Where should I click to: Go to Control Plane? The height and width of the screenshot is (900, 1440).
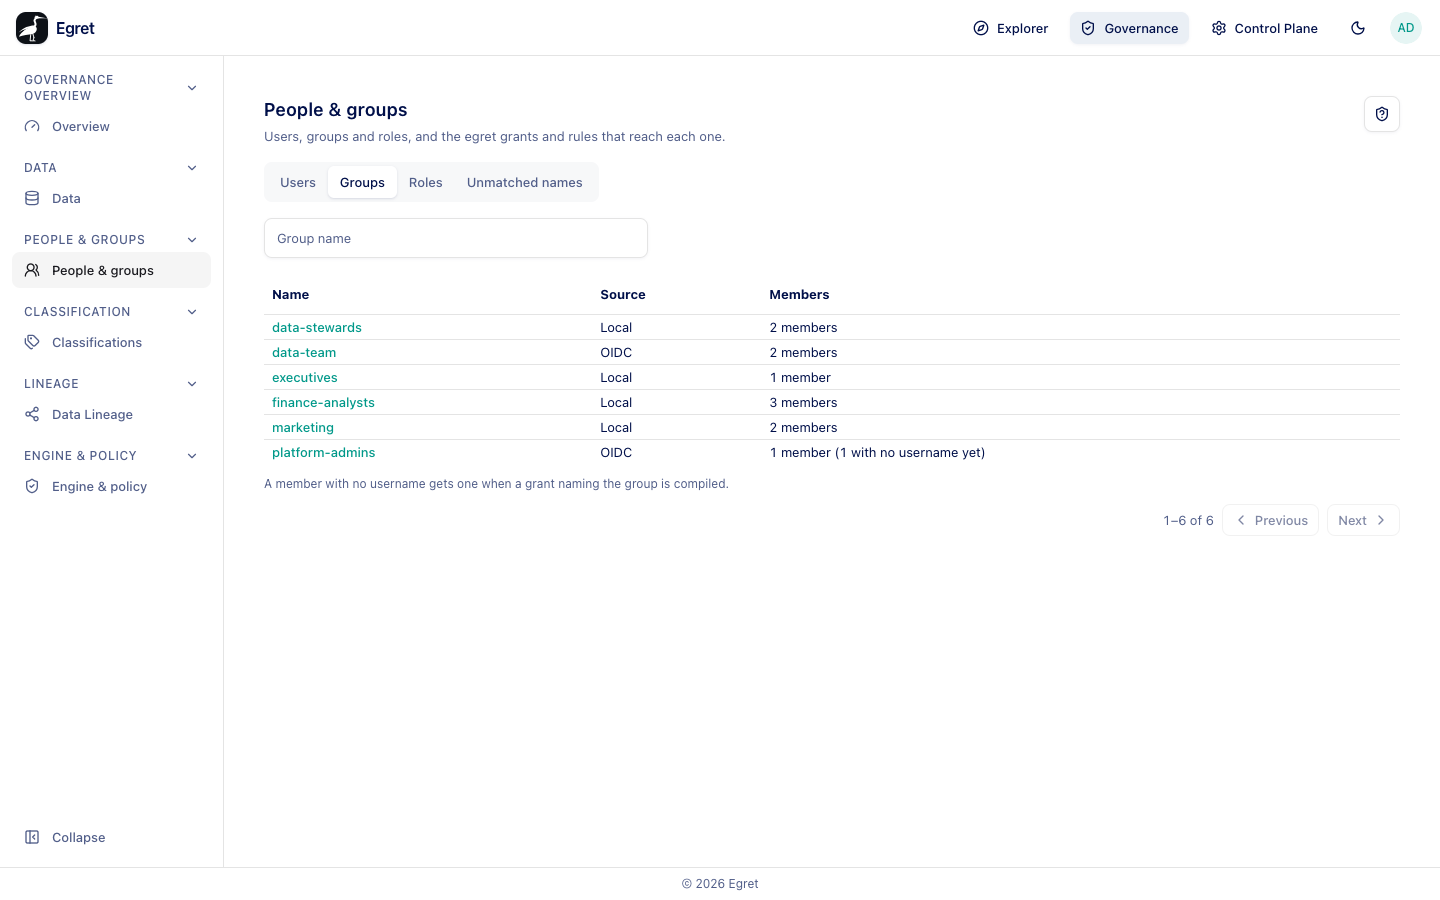tap(1264, 28)
